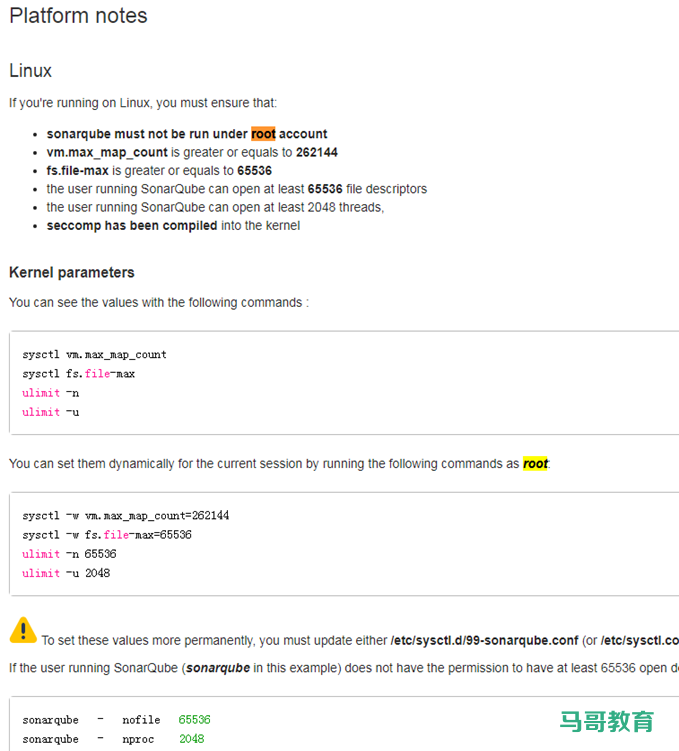Click the 'ulimit -n 65536' code line

(69, 554)
